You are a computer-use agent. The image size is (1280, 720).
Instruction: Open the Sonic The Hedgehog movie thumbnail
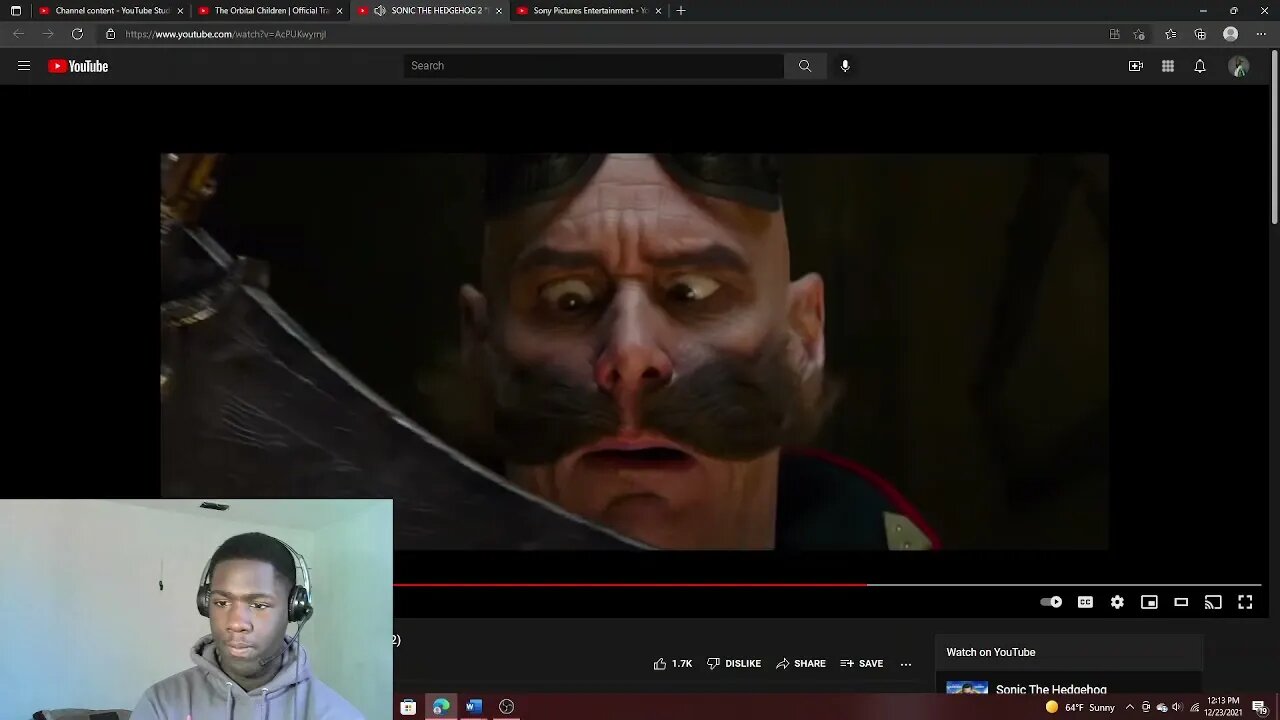point(967,688)
